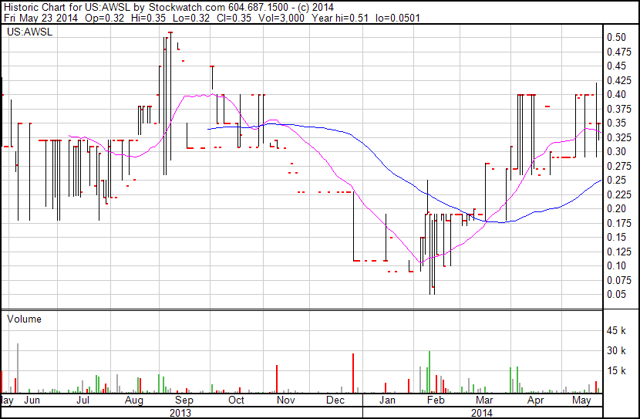The height and width of the screenshot is (419, 640).
Task: Click the 0.325 price axis label
Action: pos(619,137)
